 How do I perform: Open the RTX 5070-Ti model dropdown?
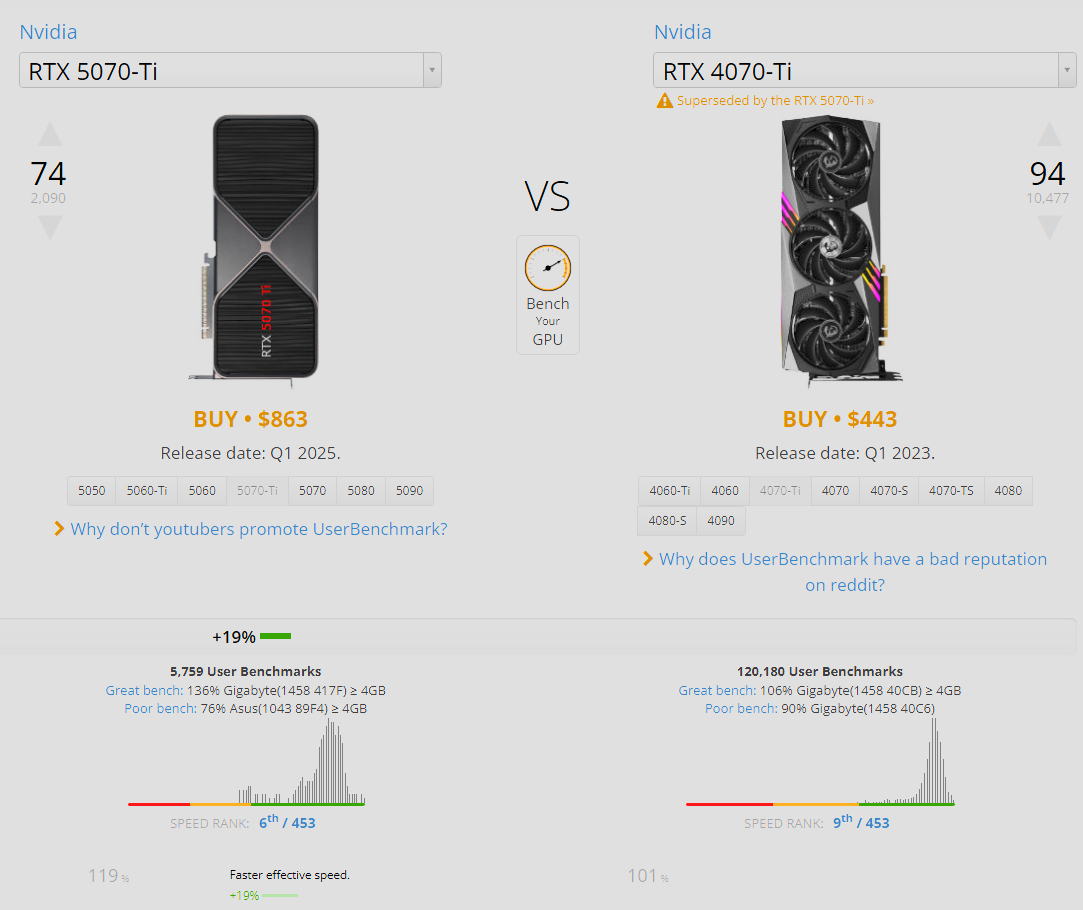[230, 71]
